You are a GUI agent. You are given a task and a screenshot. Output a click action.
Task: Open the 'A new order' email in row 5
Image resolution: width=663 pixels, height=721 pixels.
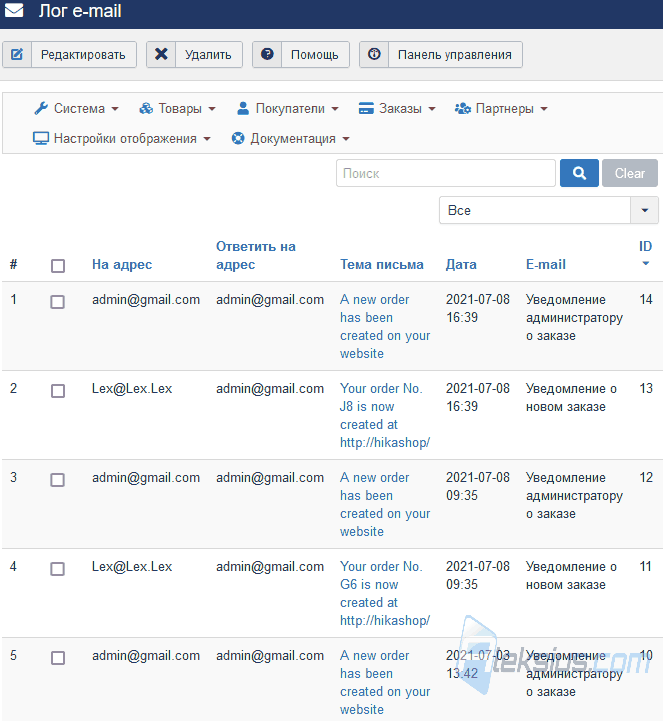pos(385,682)
